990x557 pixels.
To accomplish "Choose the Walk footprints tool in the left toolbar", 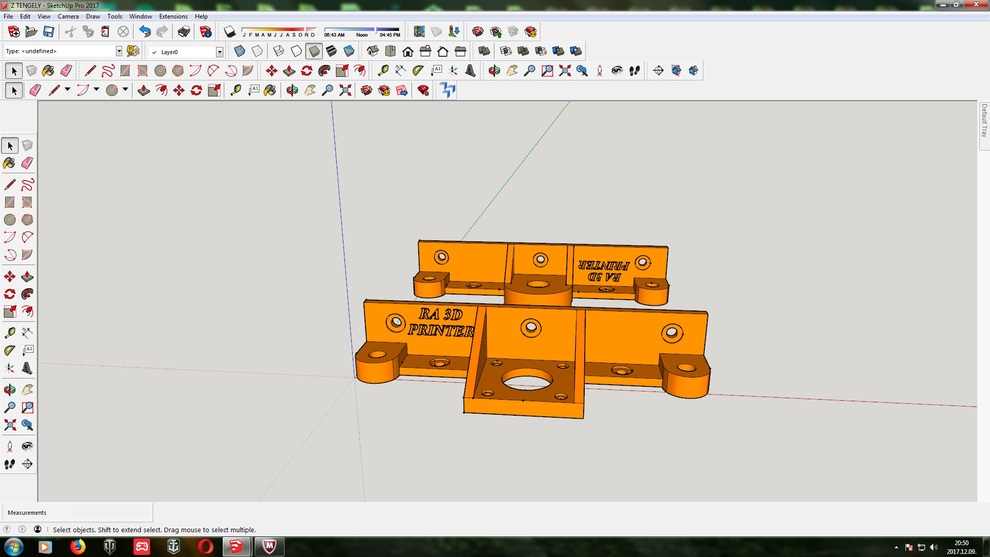I will [x=10, y=464].
